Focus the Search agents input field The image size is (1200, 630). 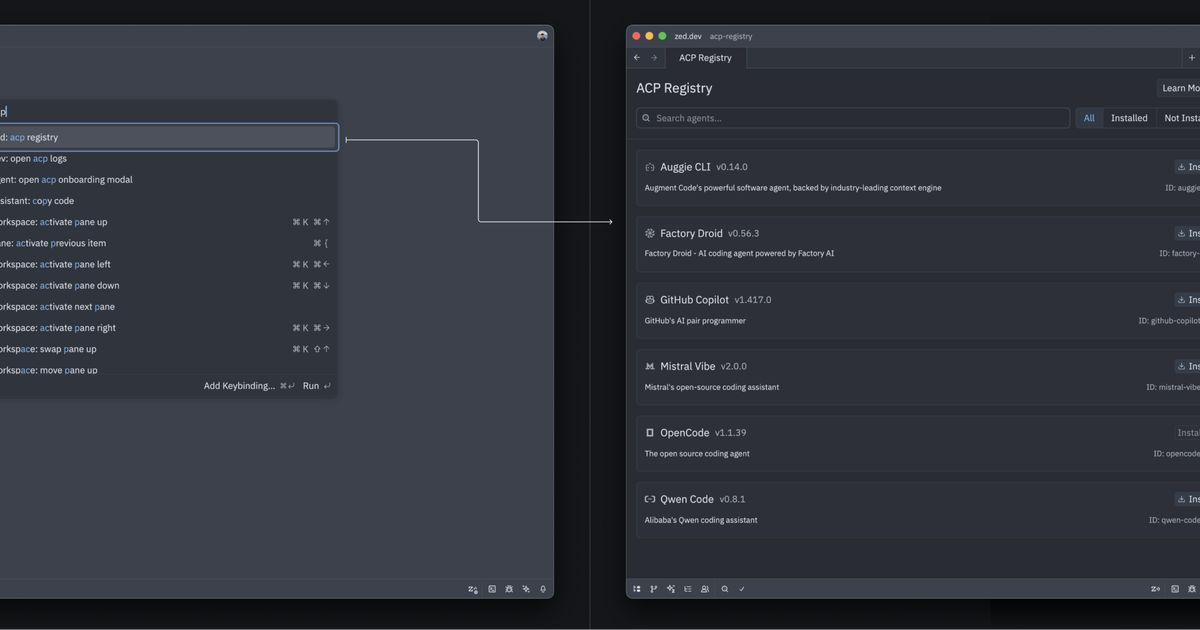click(x=853, y=118)
